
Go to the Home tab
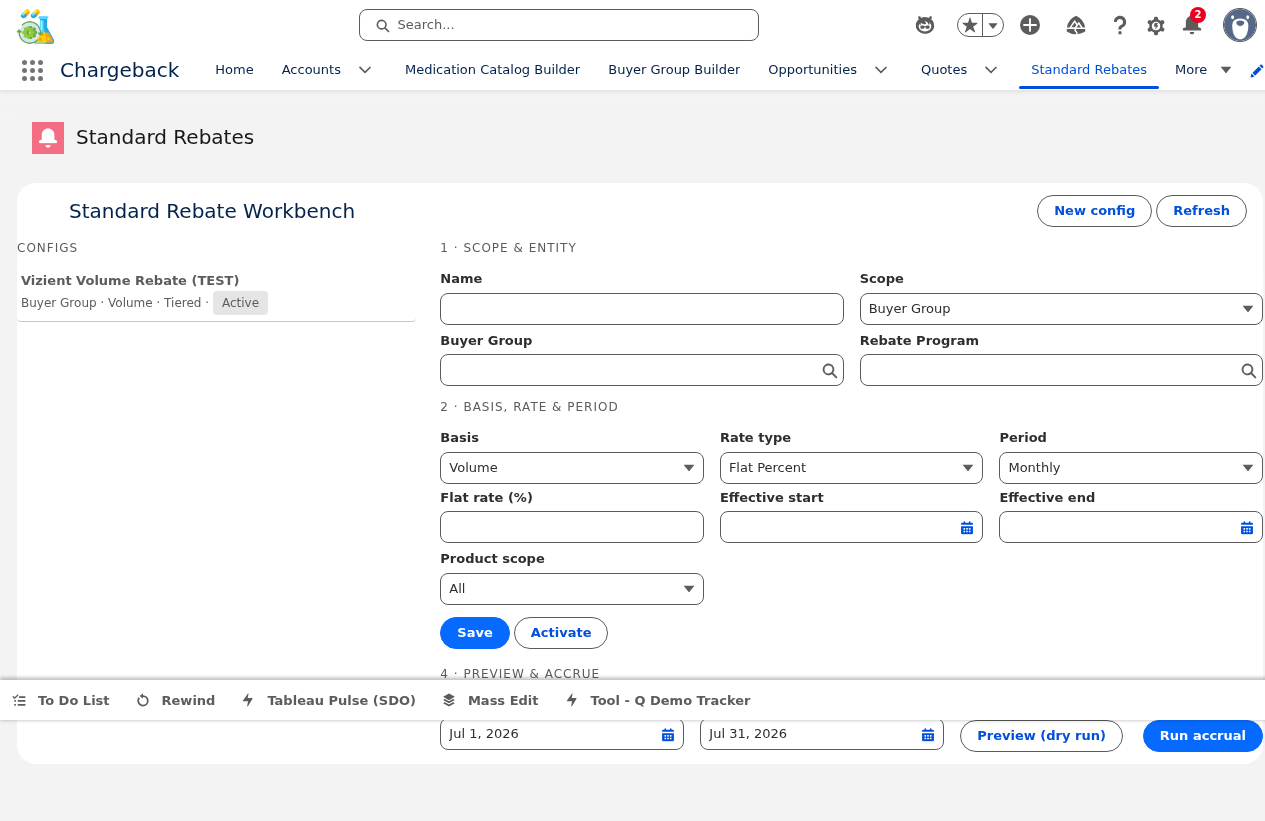(234, 70)
